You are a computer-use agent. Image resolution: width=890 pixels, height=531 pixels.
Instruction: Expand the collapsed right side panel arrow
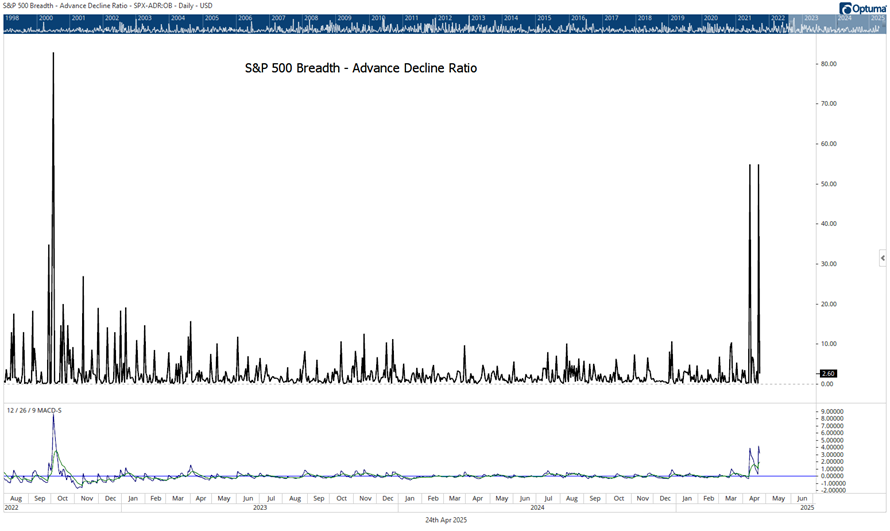(x=883, y=258)
